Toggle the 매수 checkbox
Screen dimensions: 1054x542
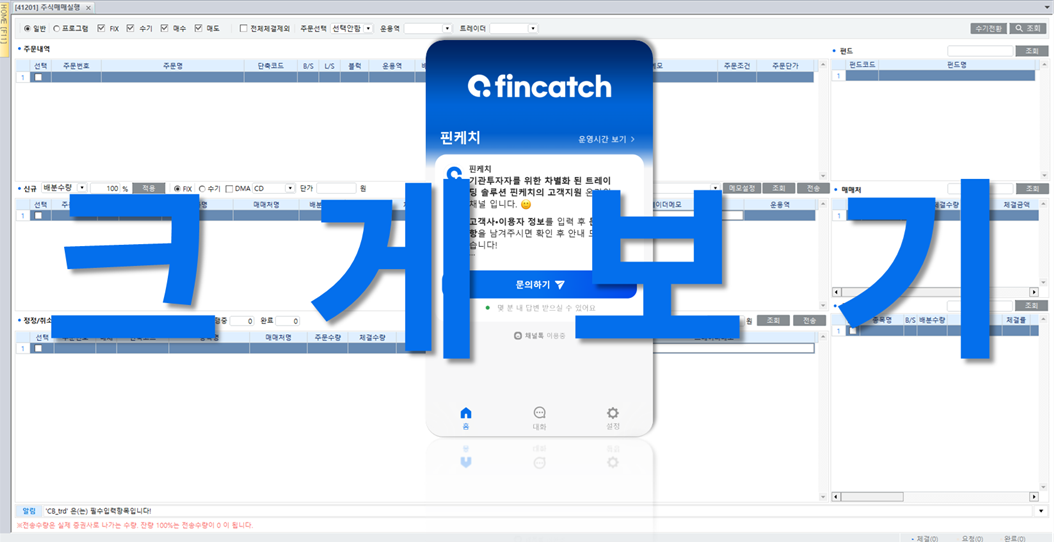point(165,28)
